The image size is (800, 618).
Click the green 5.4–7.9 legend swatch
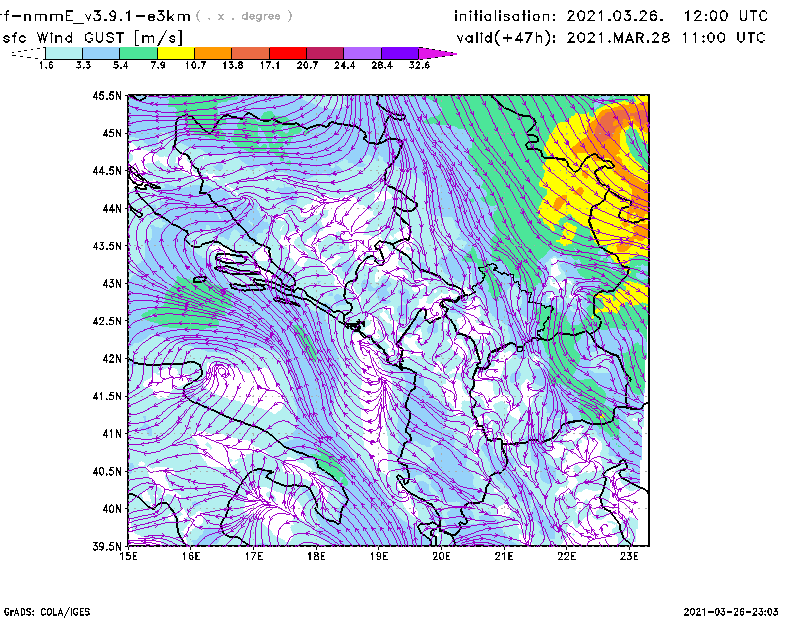coord(139,53)
